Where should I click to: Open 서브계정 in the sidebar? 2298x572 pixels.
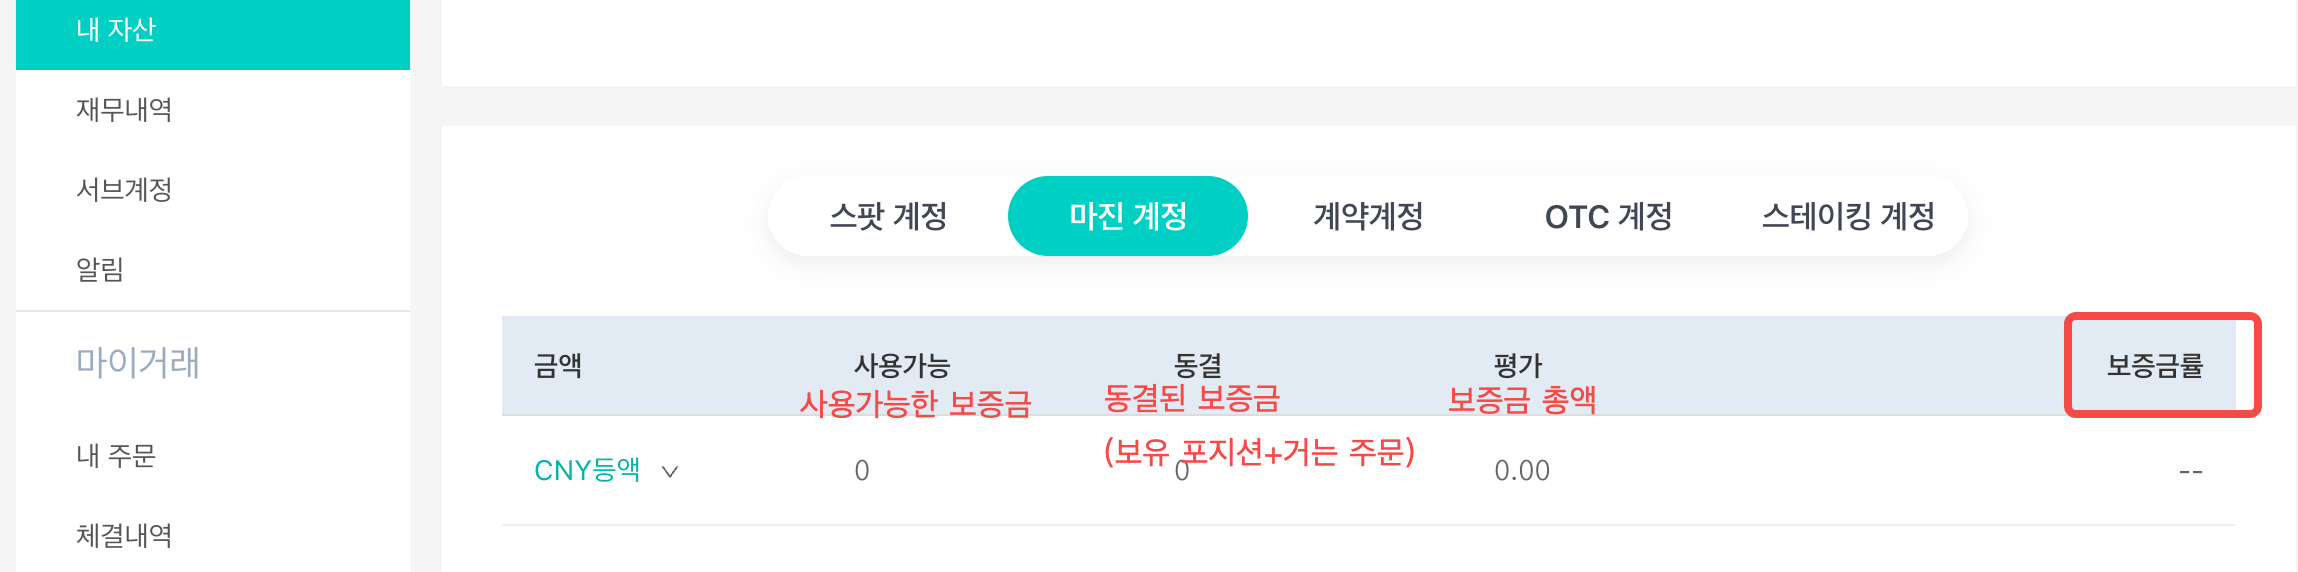(124, 190)
